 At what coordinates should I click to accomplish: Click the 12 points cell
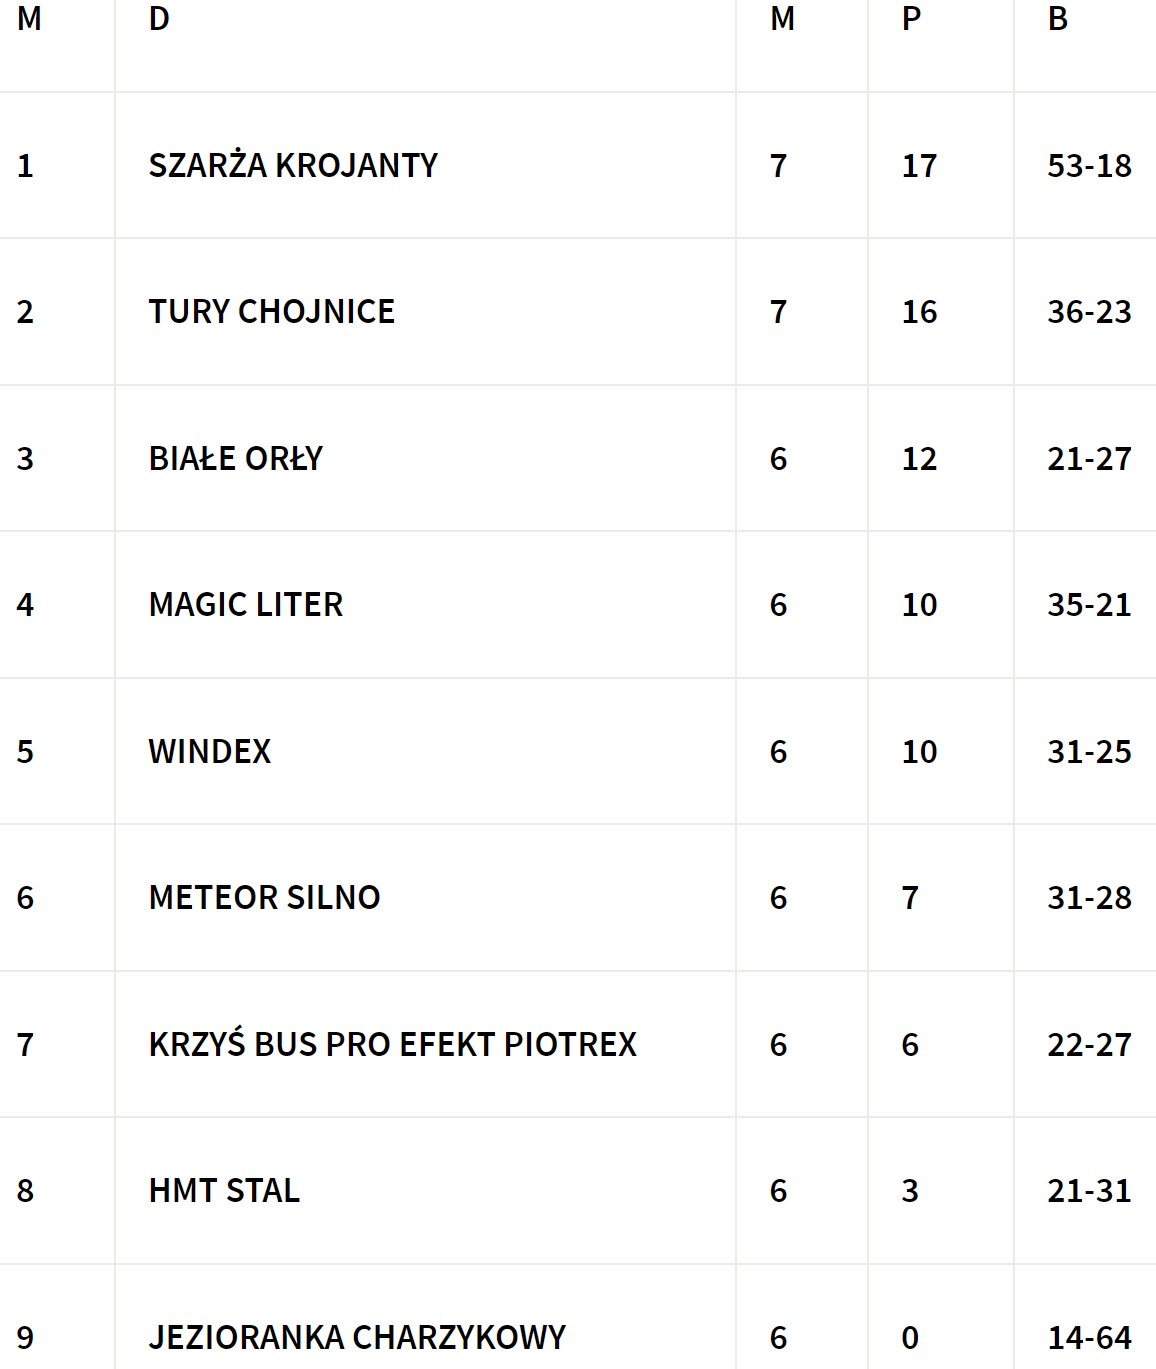click(x=919, y=458)
